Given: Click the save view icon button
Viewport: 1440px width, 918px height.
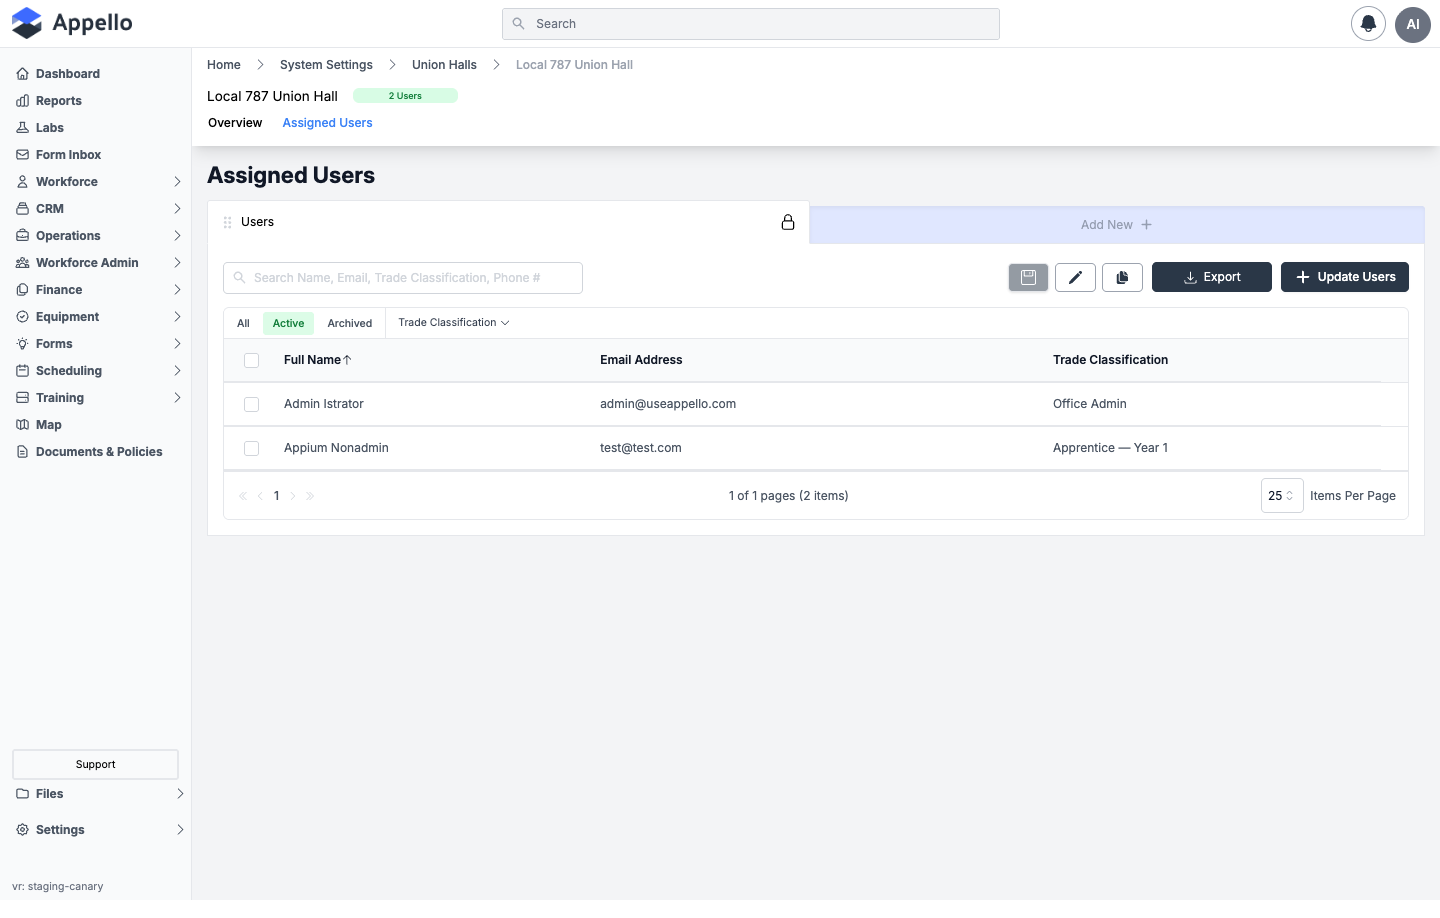Looking at the screenshot, I should pyautogui.click(x=1028, y=277).
